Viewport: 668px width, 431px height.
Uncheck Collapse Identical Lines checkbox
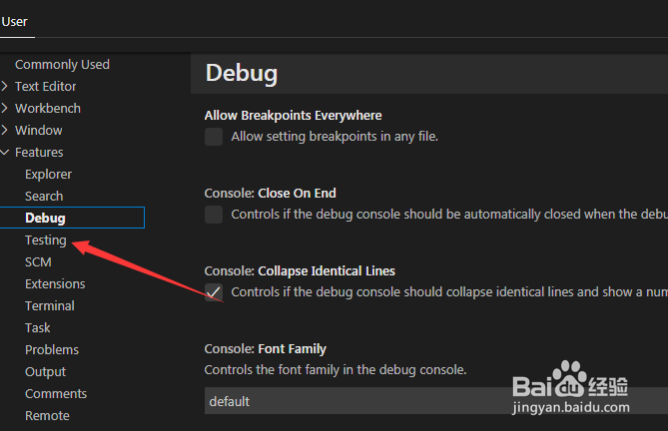214,292
